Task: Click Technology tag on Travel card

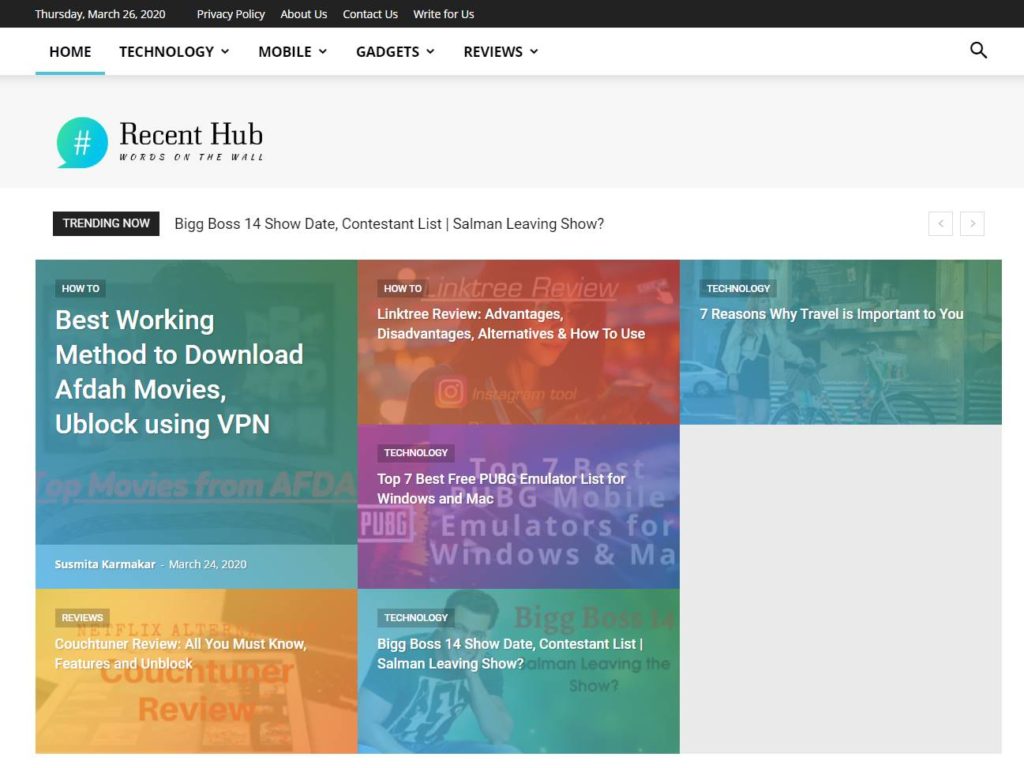Action: 738,288
